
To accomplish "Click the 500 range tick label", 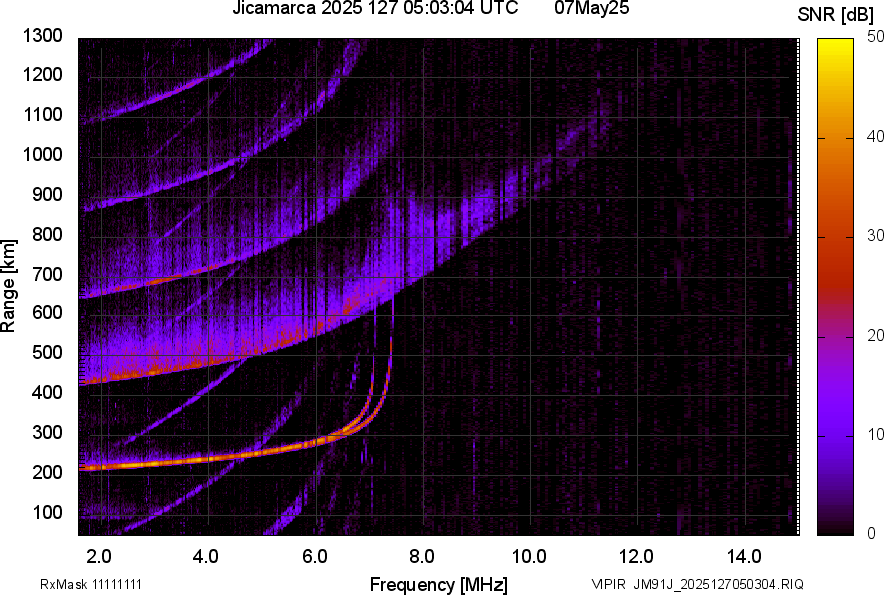I will (47, 352).
